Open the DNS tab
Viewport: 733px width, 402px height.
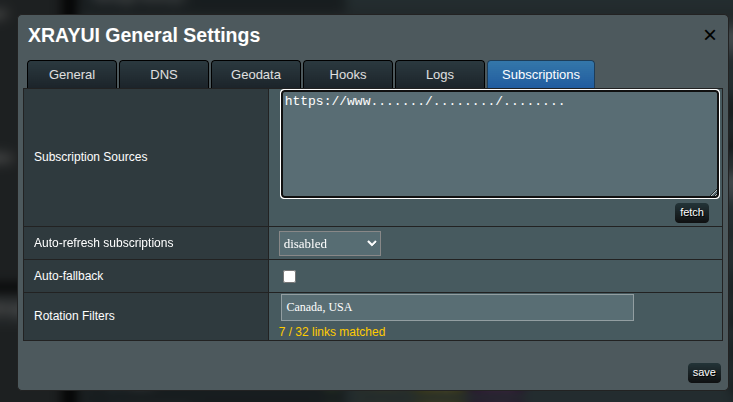click(x=164, y=74)
